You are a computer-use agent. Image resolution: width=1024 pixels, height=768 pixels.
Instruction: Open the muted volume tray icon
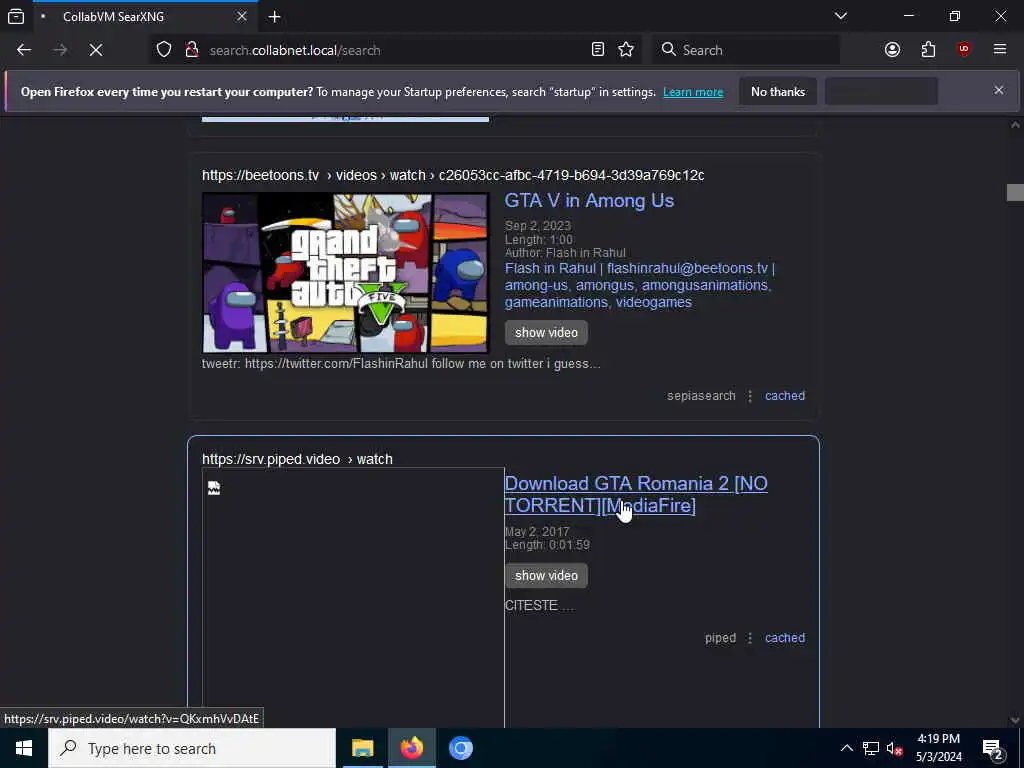click(894, 748)
